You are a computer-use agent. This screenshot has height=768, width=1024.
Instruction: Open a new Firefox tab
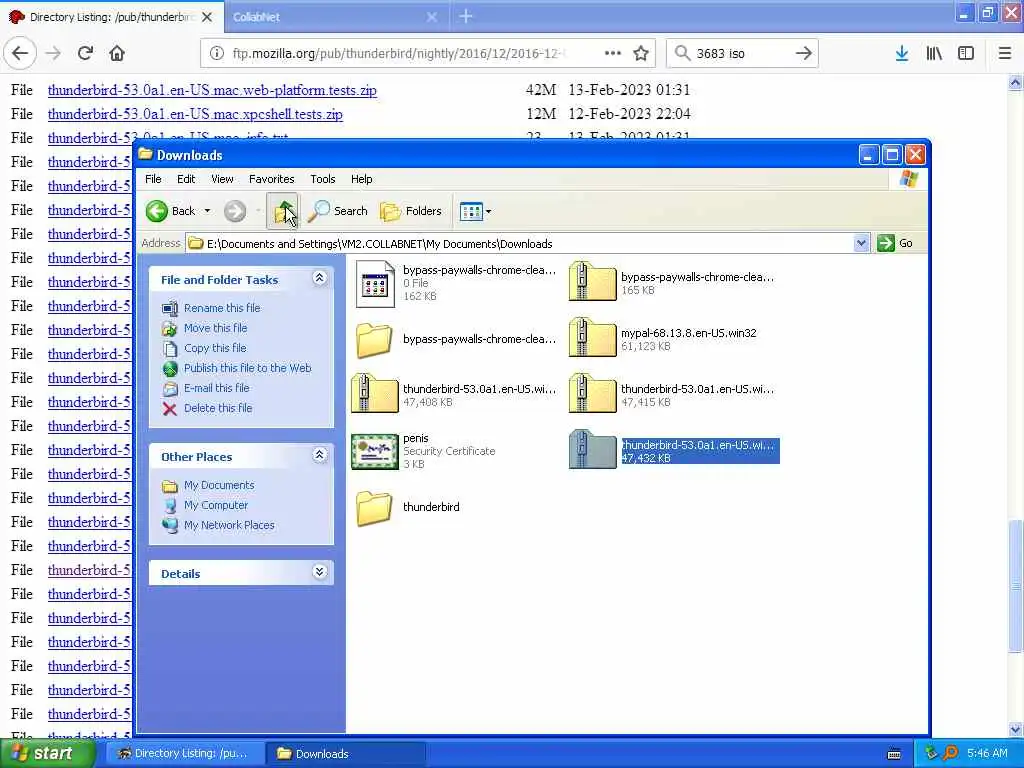coord(466,16)
